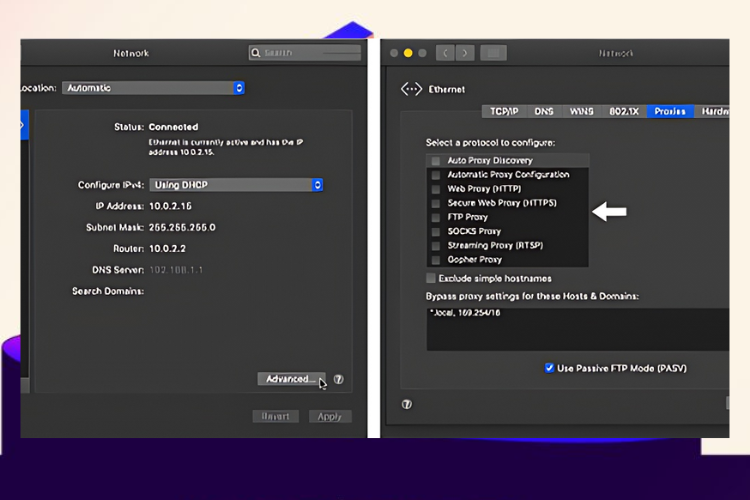Toggle Exclude simple hostnames checkbox
Screen dimensions: 750x500
pos(431,278)
